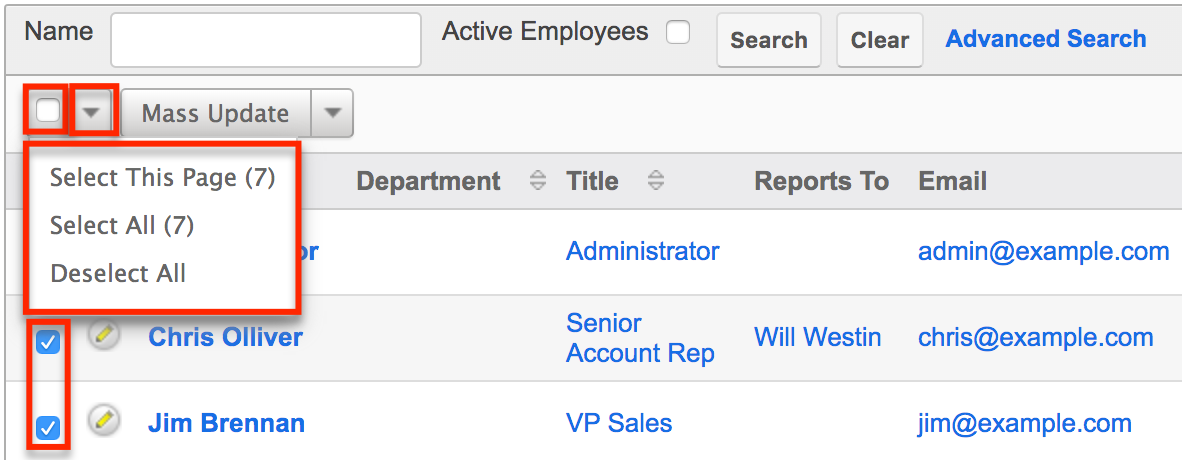Viewport: 1182px width, 460px height.
Task: Expand the Mass Update dropdown arrow
Action: pos(333,113)
